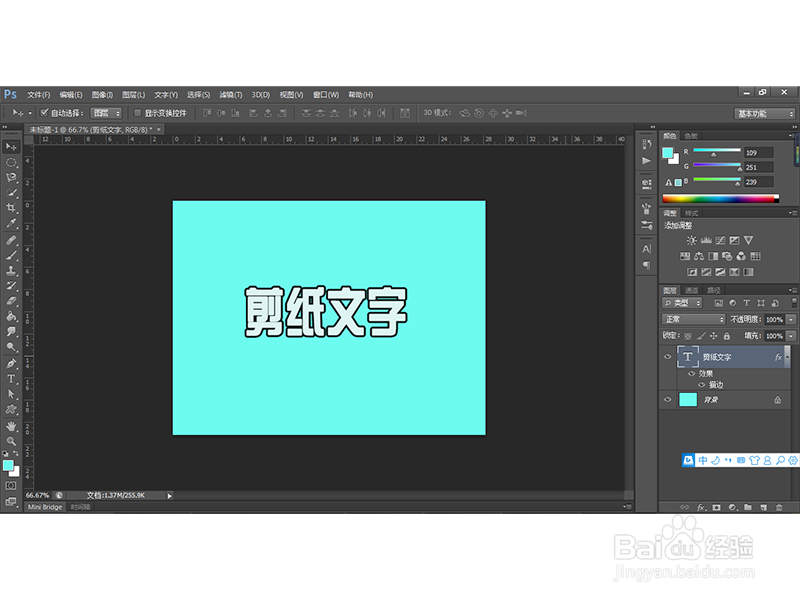
Task: Open the Mini Bridge panel
Action: (x=45, y=507)
